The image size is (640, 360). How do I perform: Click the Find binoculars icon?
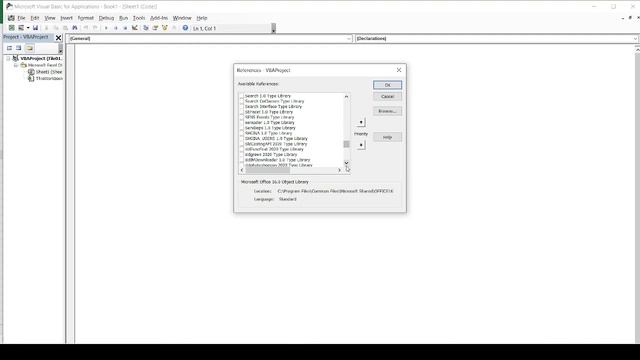75,28
